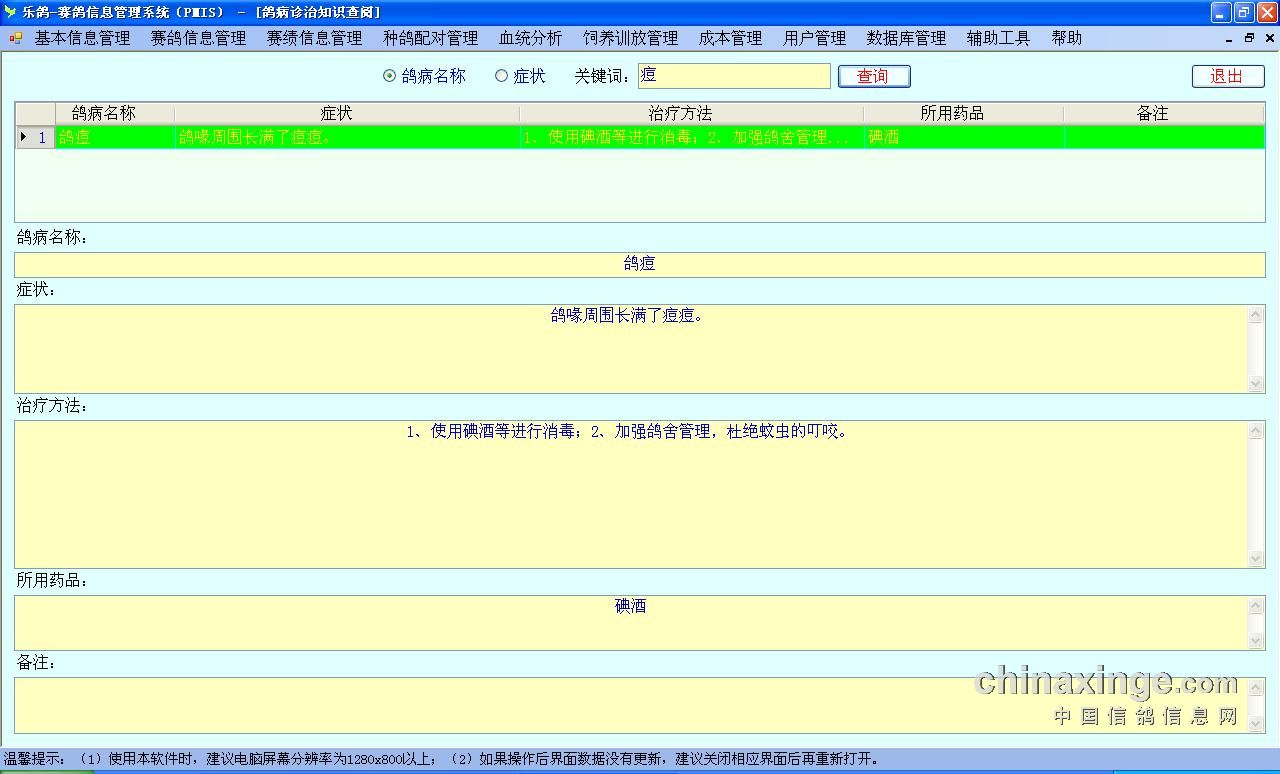The image size is (1280, 774).
Task: Minimize the inner MDI child window
Action: click(1230, 38)
